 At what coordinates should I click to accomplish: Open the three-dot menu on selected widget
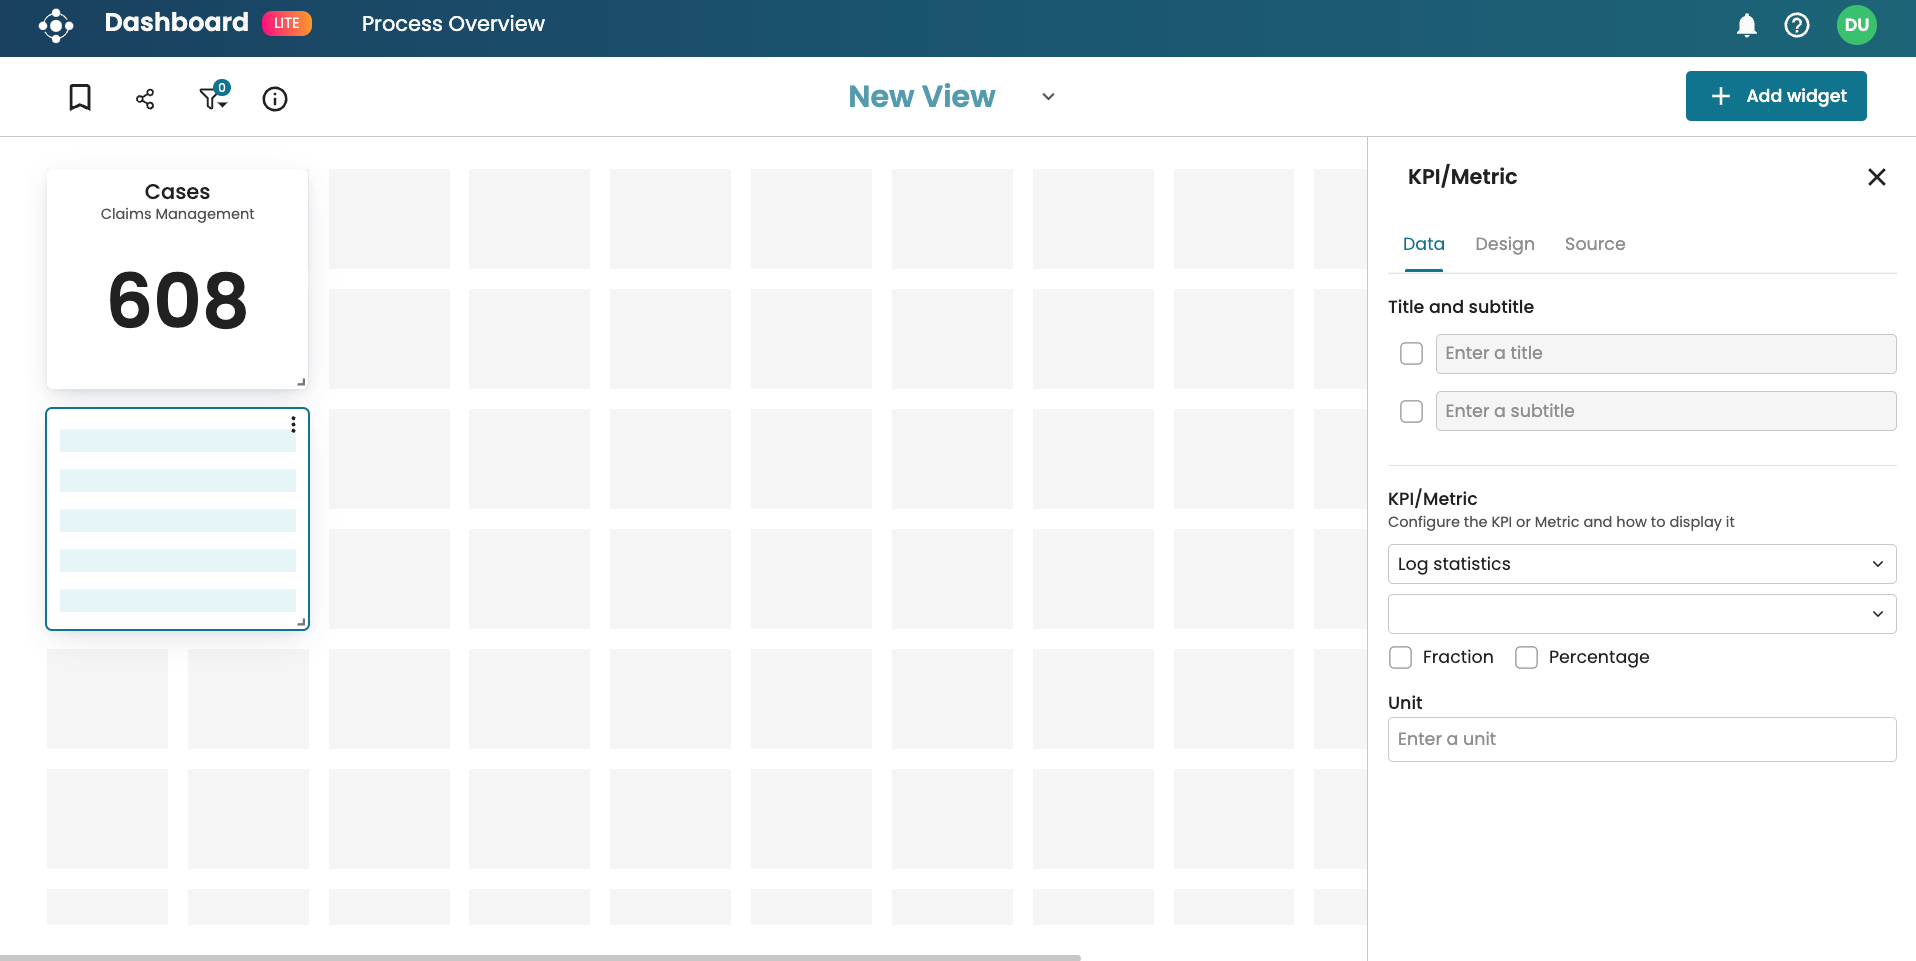pos(293,425)
